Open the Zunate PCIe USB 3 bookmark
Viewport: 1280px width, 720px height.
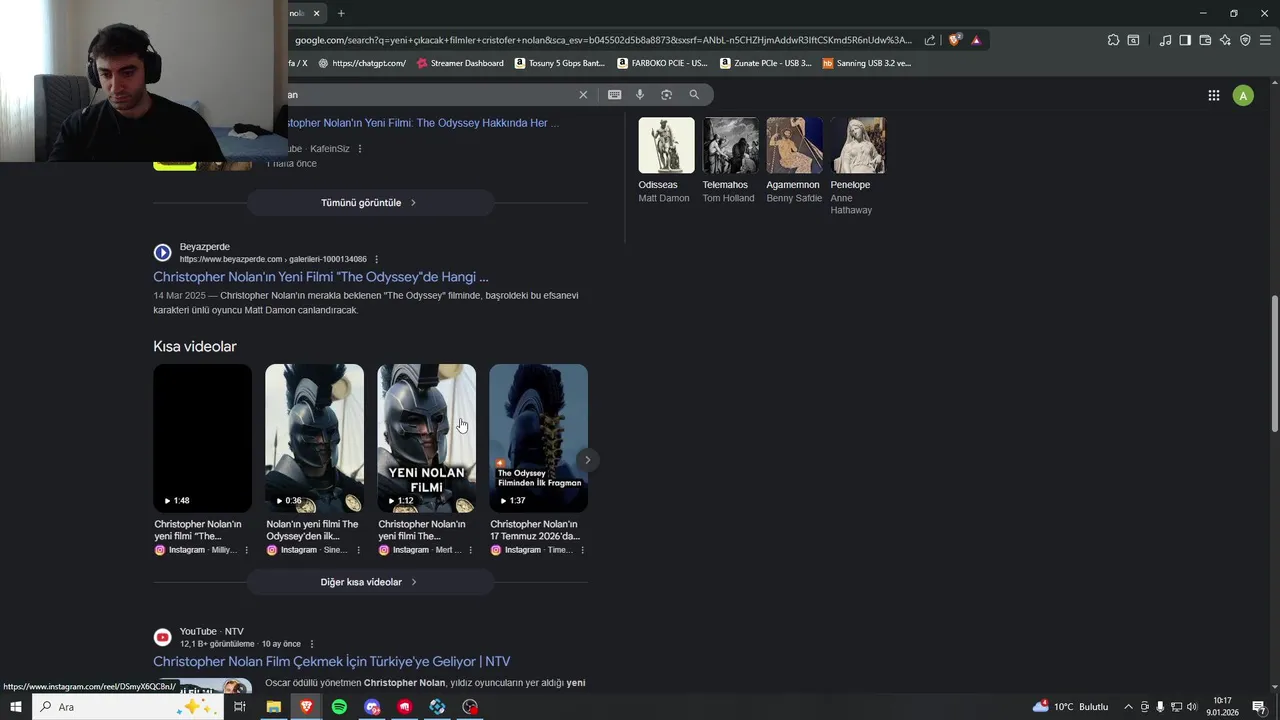pos(765,63)
